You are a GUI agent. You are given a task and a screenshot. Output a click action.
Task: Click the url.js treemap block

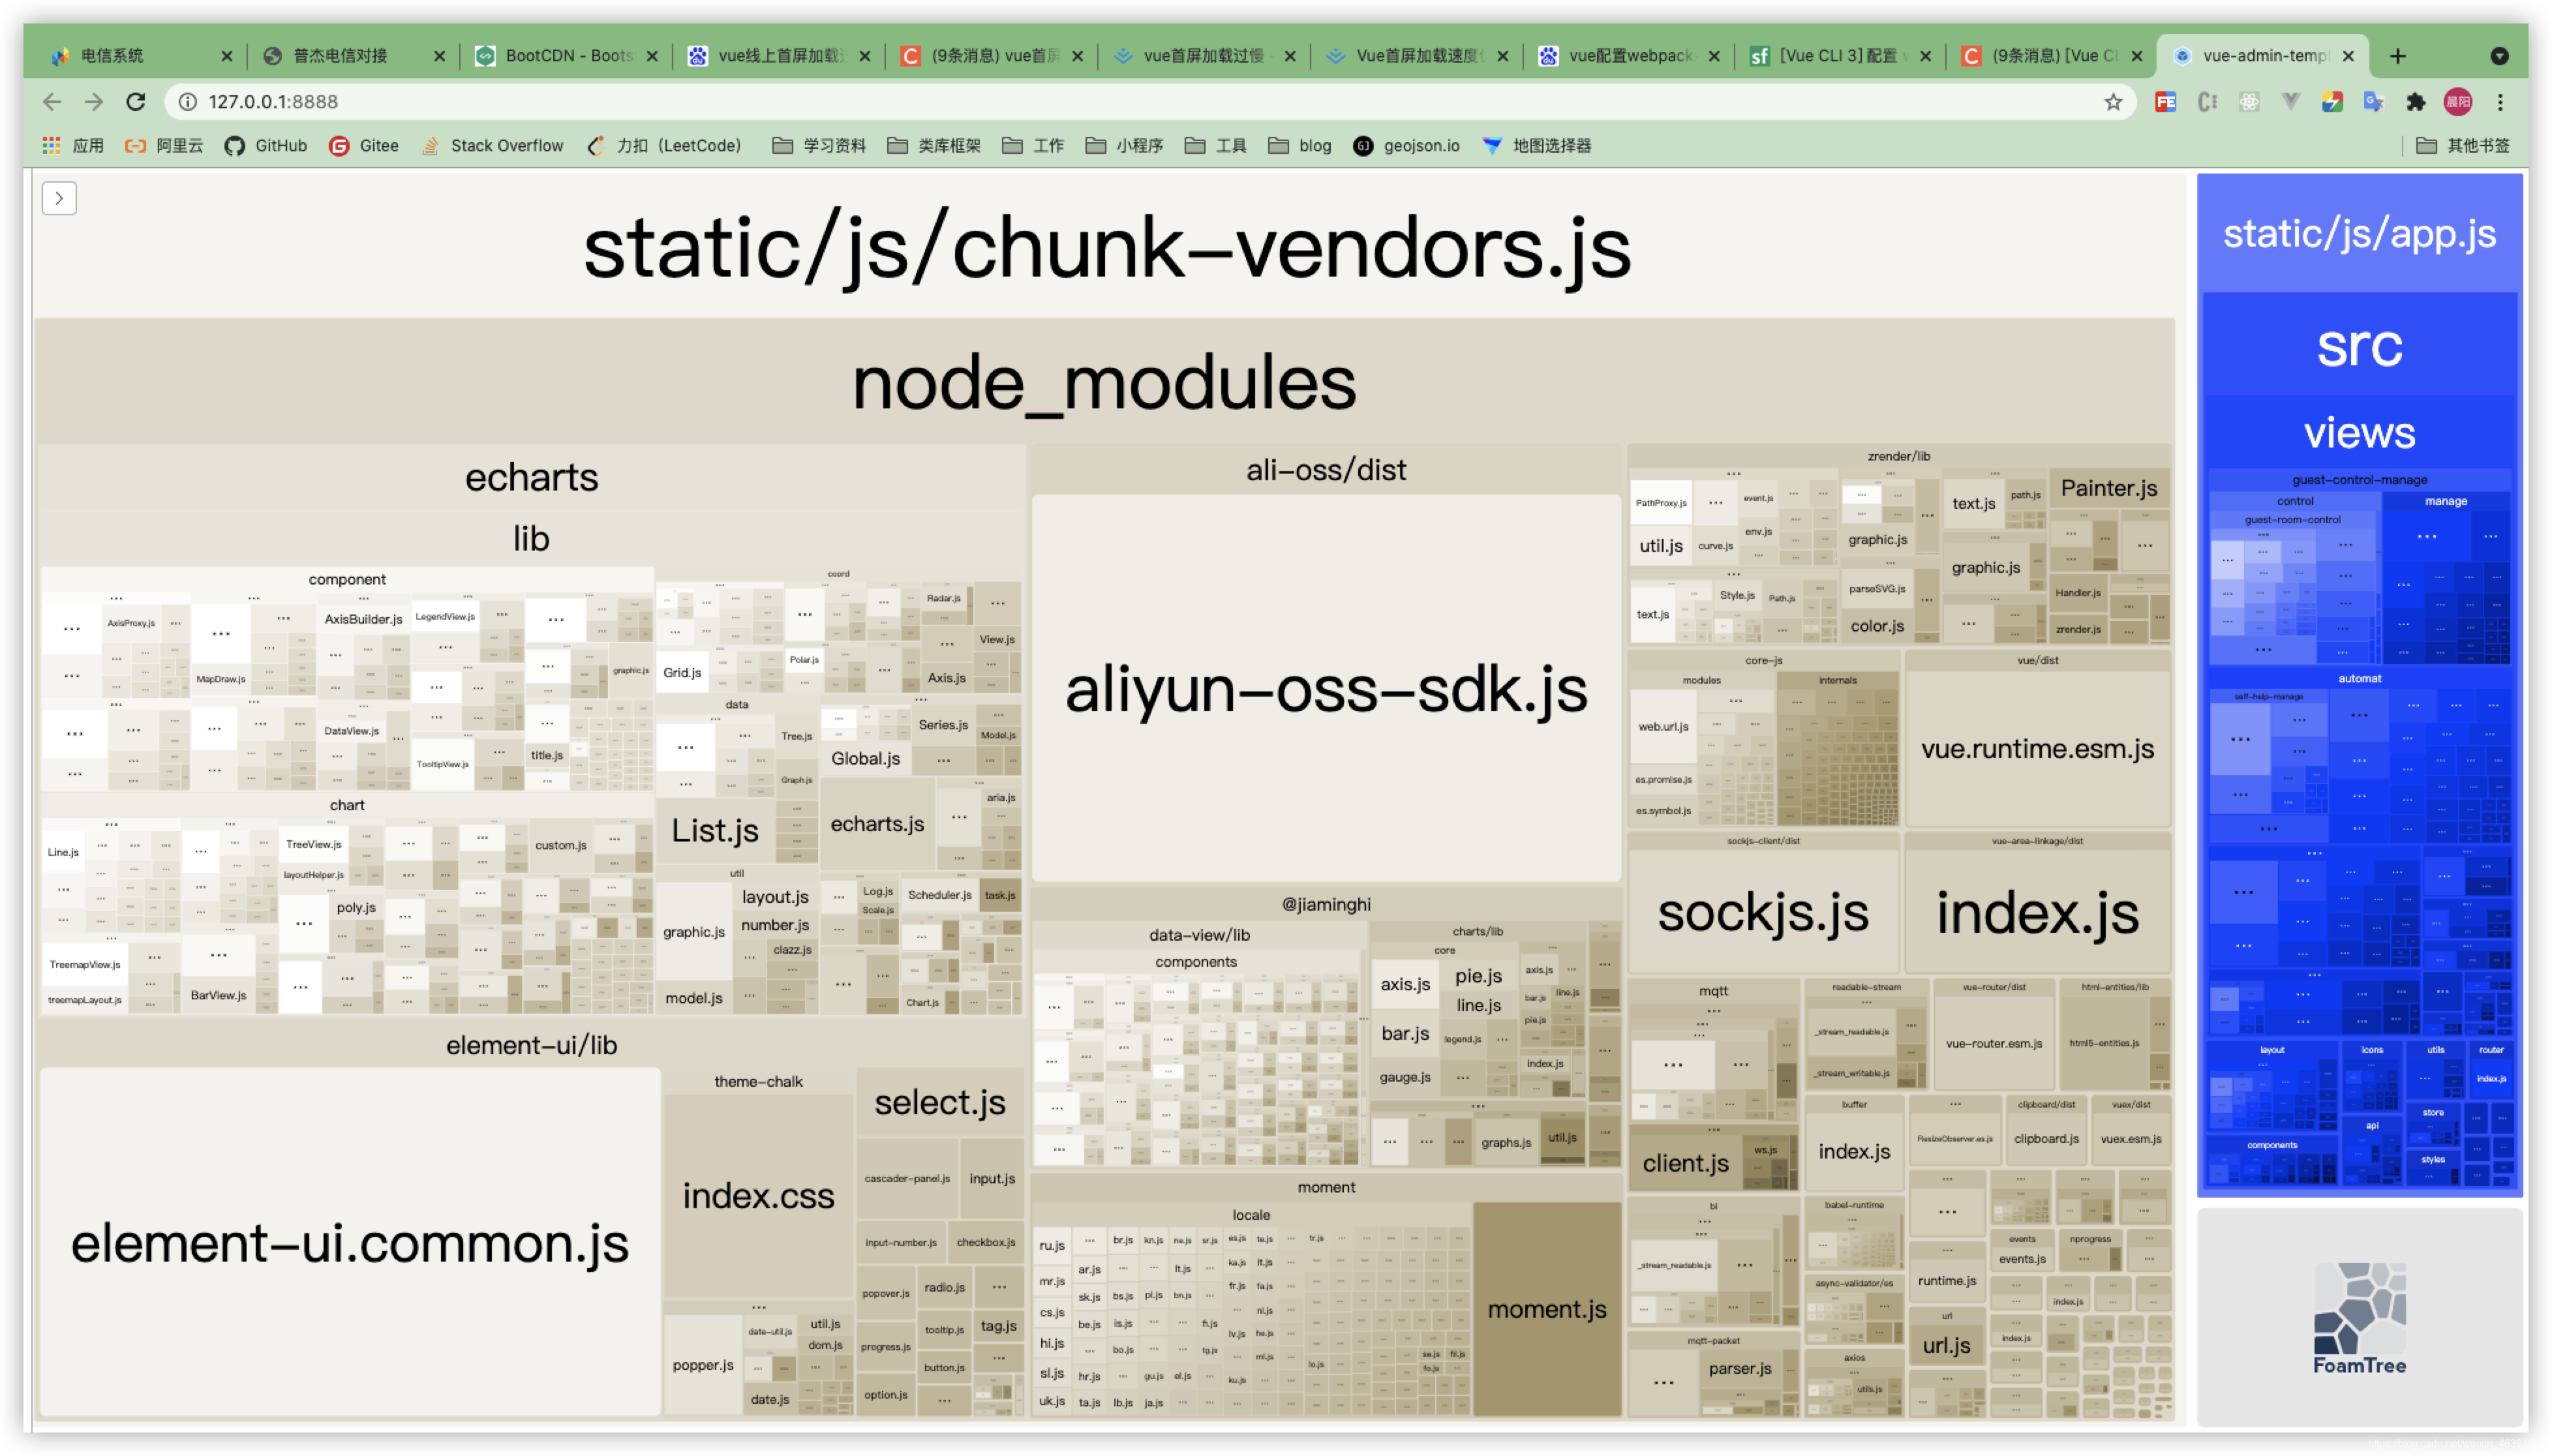point(1946,1345)
